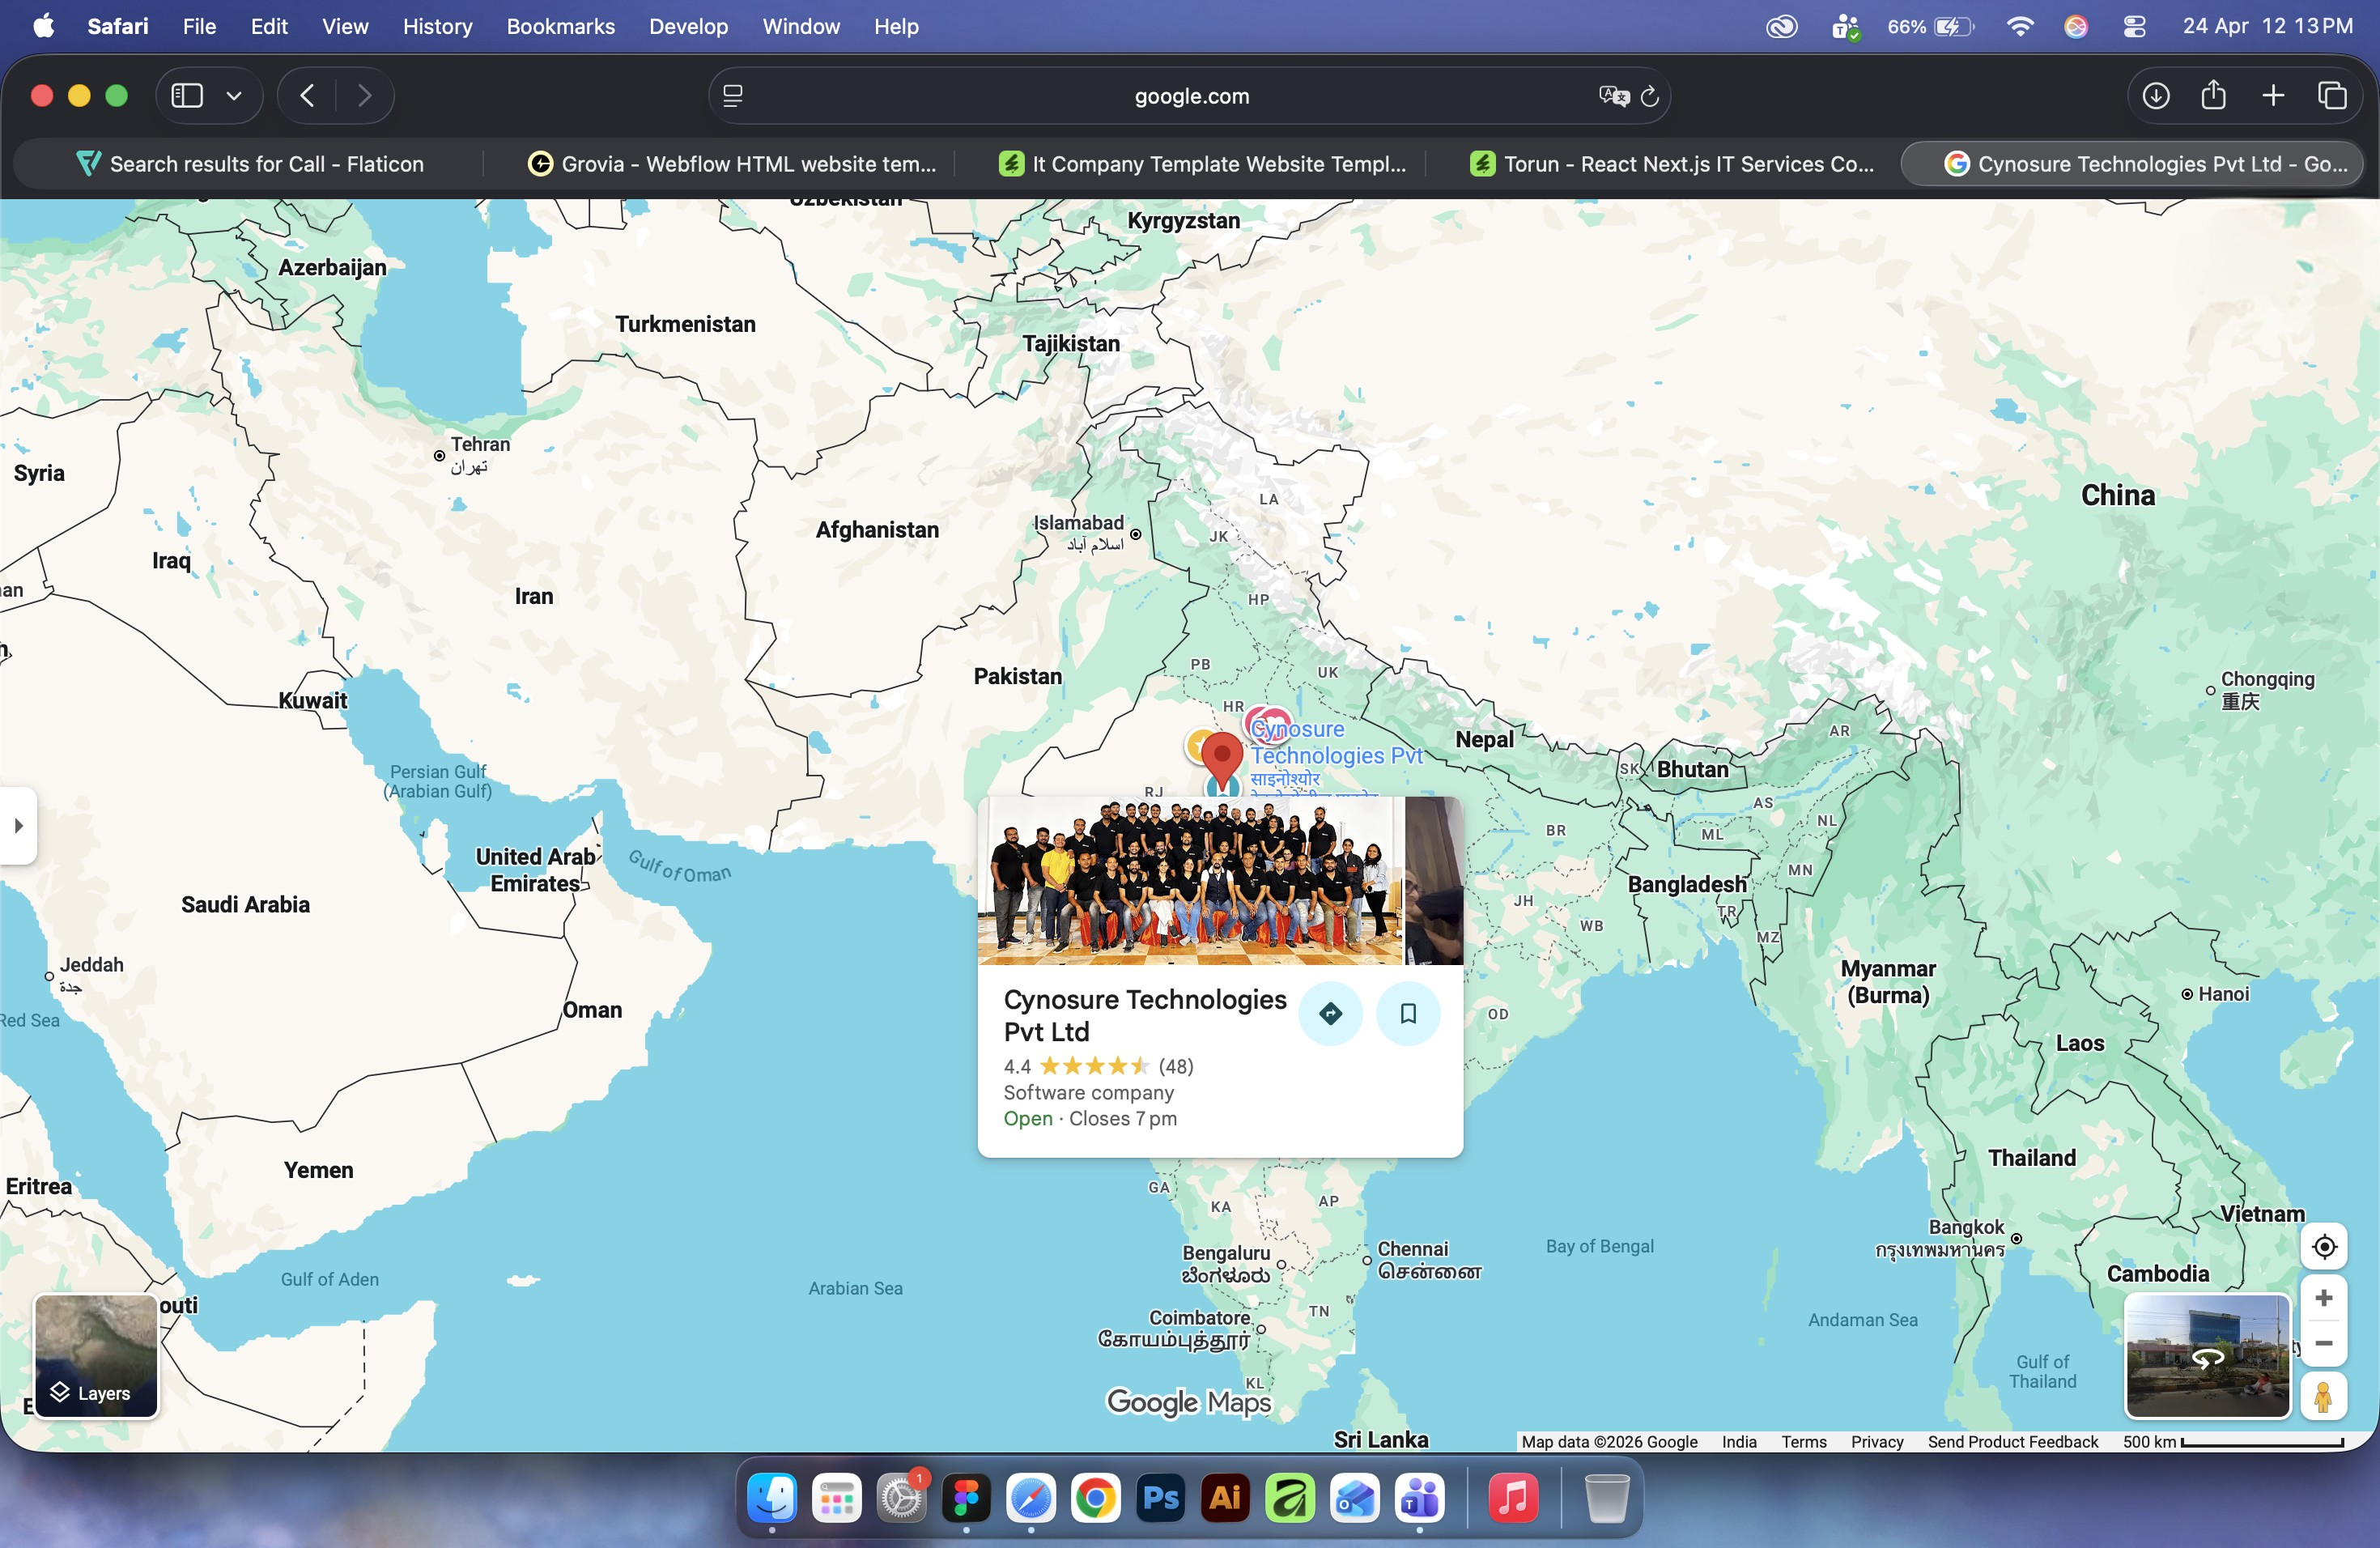This screenshot has width=2380, height=1548.
Task: Switch to the Torun React Next.js tab
Action: (x=1673, y=164)
